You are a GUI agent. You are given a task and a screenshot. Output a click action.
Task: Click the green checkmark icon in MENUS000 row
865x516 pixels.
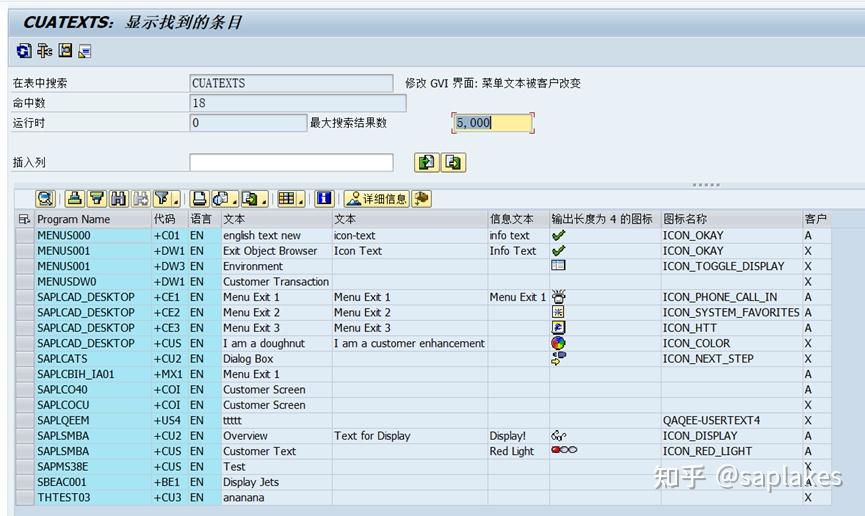pos(558,235)
